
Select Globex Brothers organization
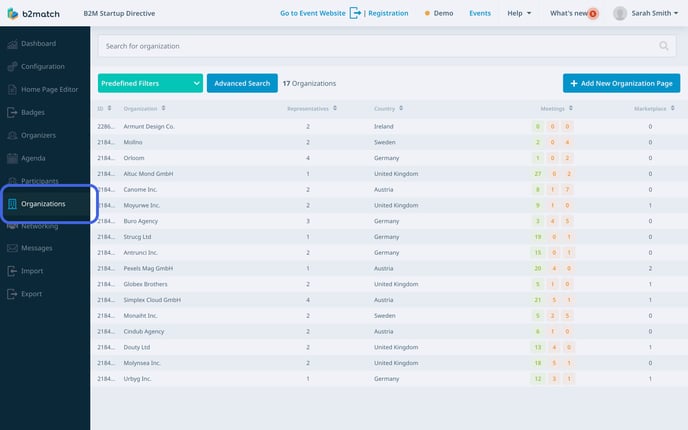[x=145, y=284]
